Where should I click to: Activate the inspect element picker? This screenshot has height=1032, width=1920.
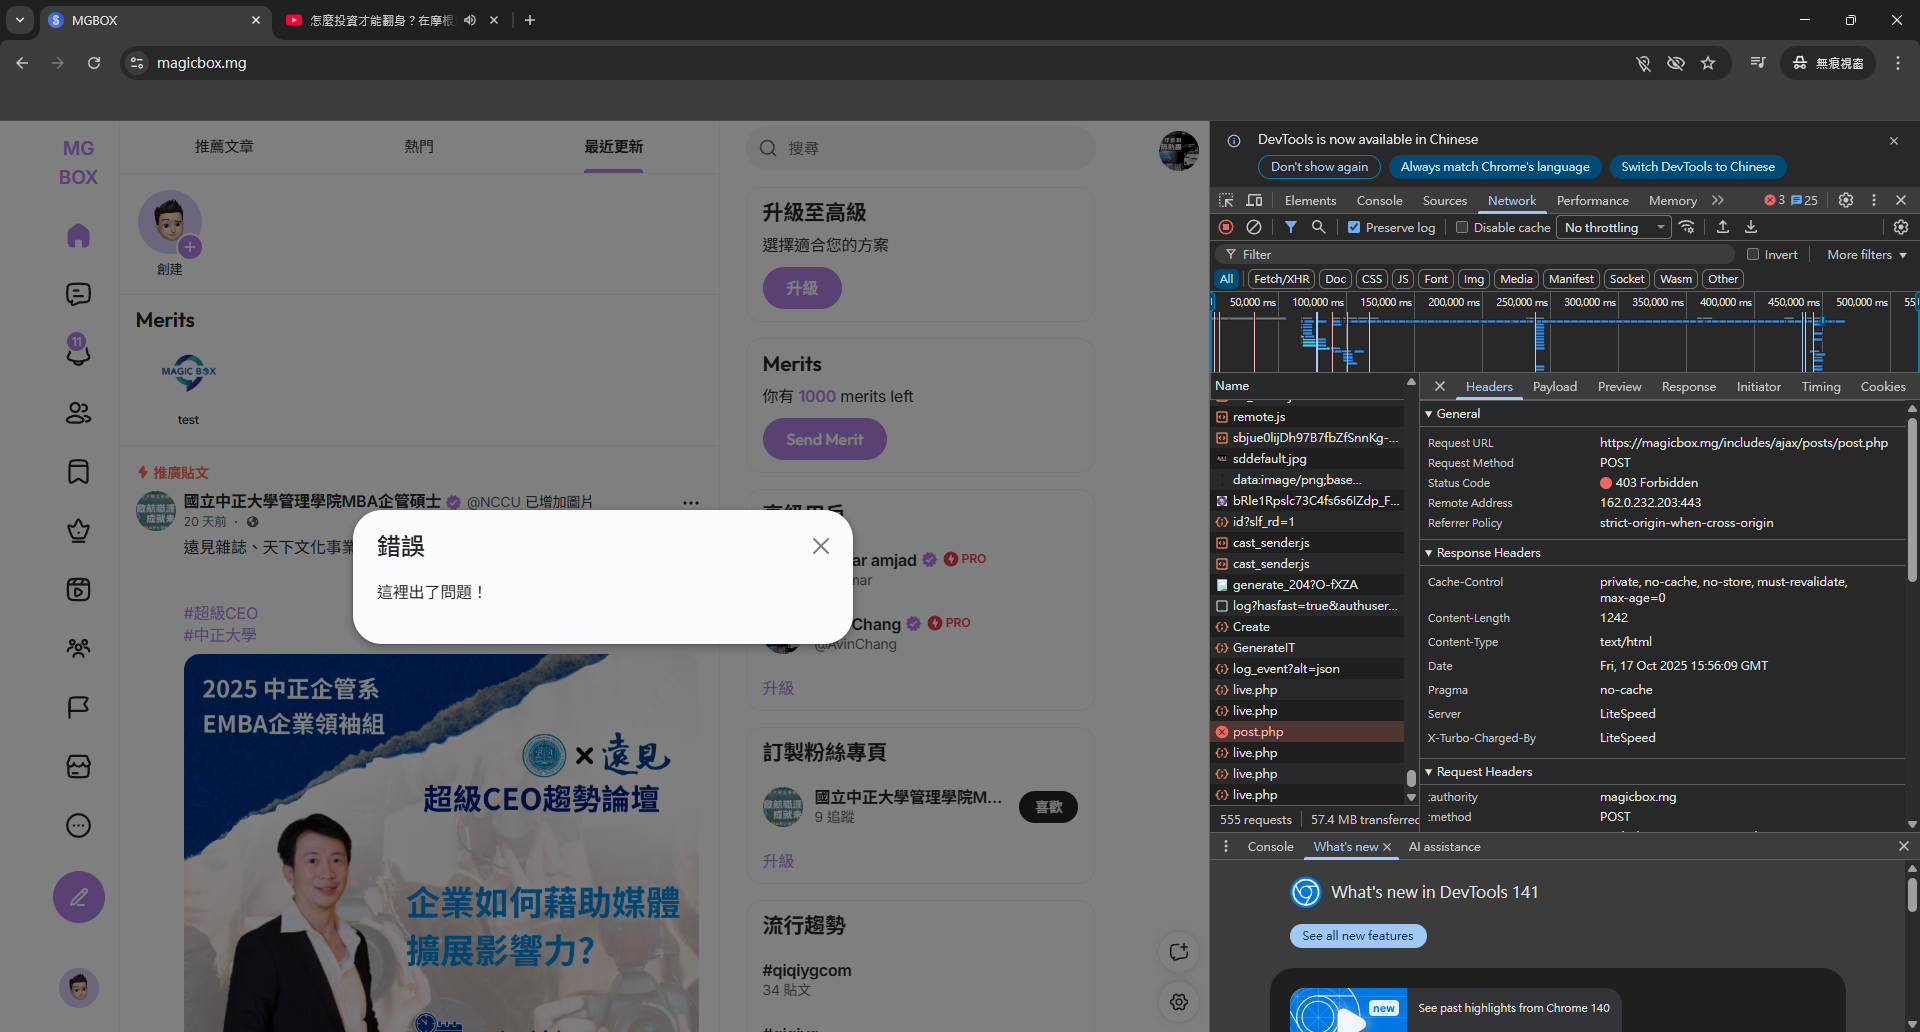click(x=1227, y=200)
